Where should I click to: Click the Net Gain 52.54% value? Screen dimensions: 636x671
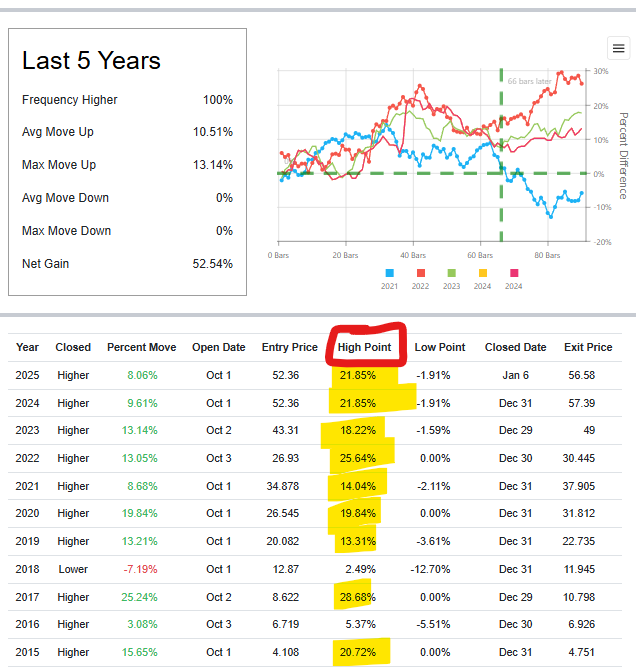pyautogui.click(x=213, y=264)
